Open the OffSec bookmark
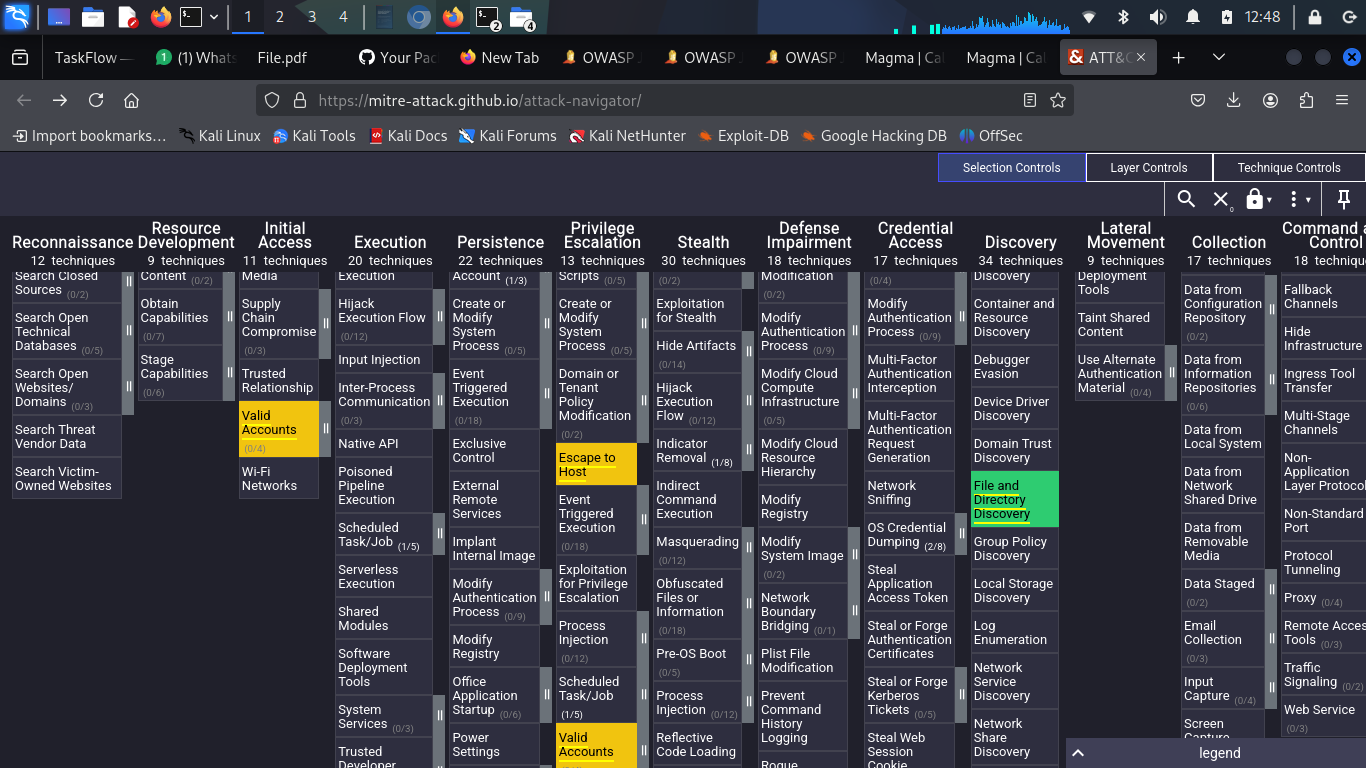The width and height of the screenshot is (1366, 768). click(990, 136)
